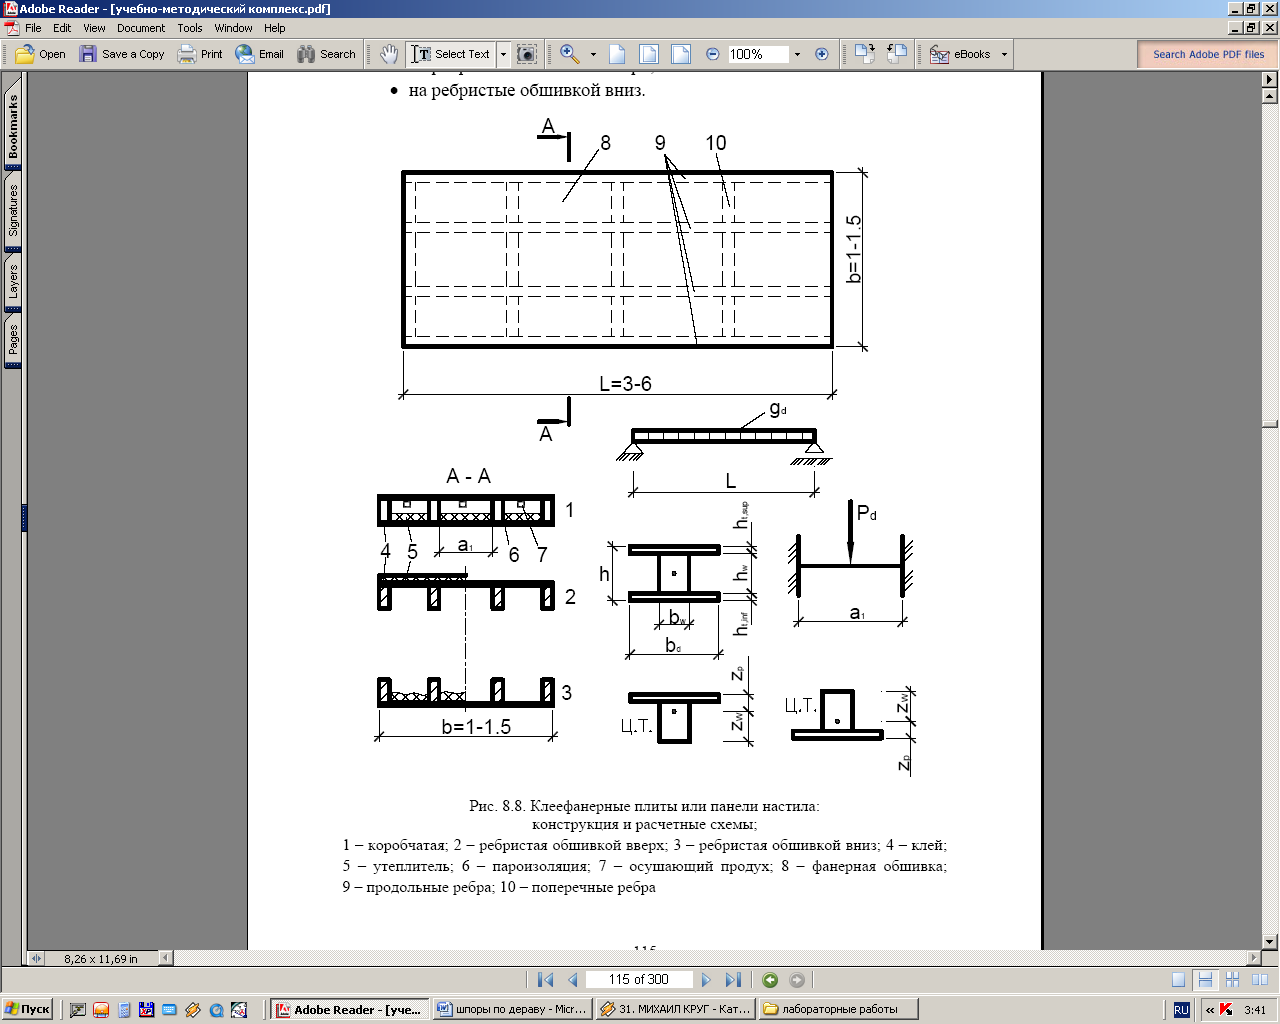Open the eBooks dropdown arrow
1280x1024 pixels.
[1004, 54]
